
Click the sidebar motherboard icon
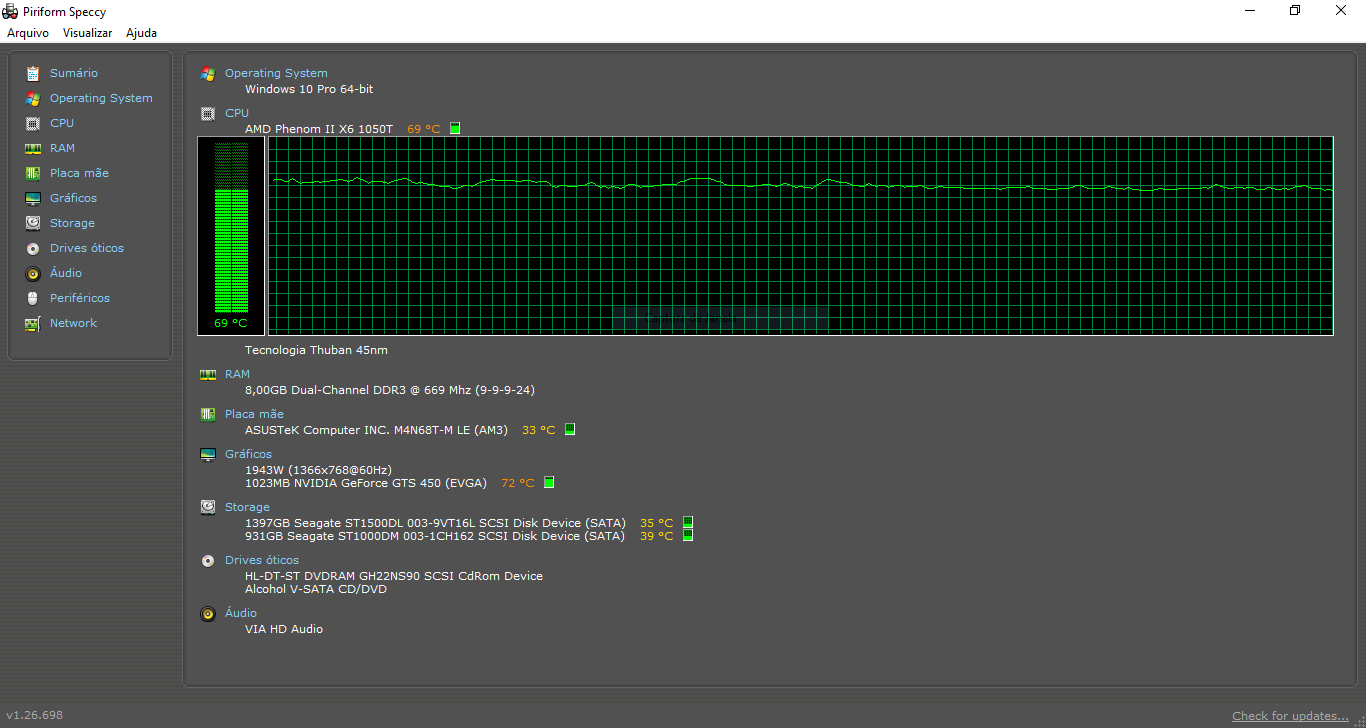coord(33,173)
